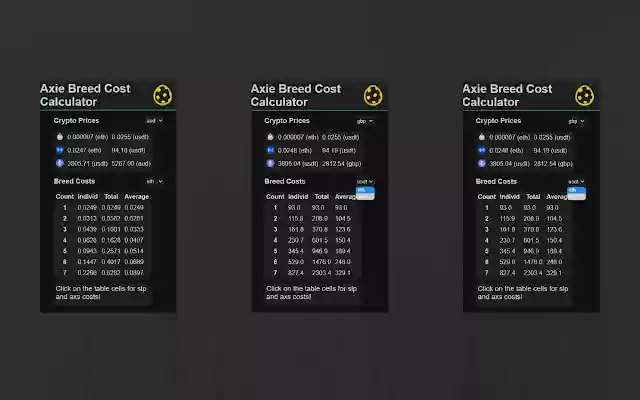Click the Axie Breed Cost Calculator title, right panel

507,96
